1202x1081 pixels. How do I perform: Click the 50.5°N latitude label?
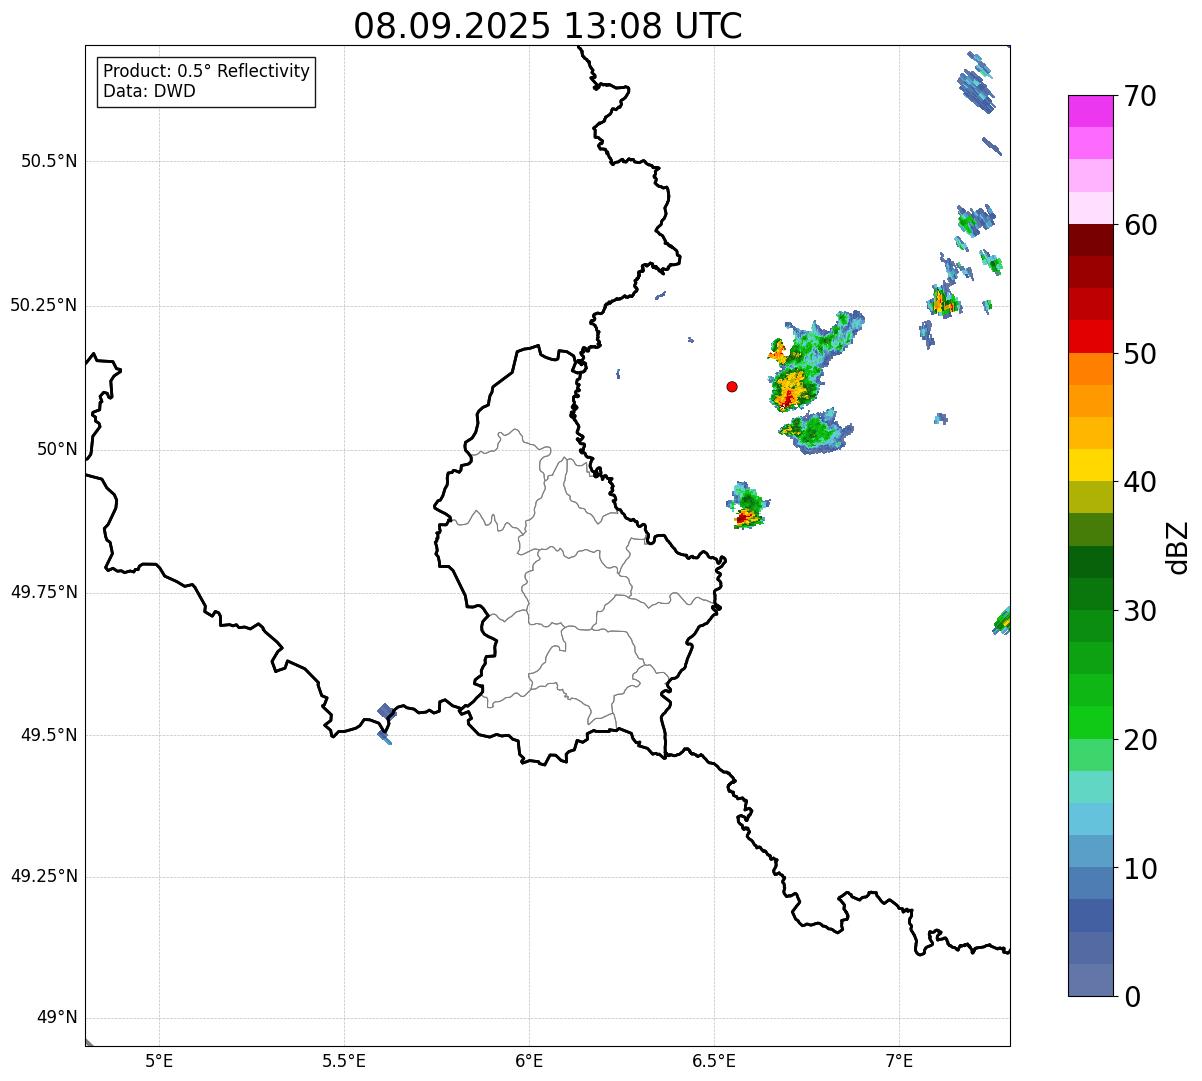pyautogui.click(x=49, y=161)
